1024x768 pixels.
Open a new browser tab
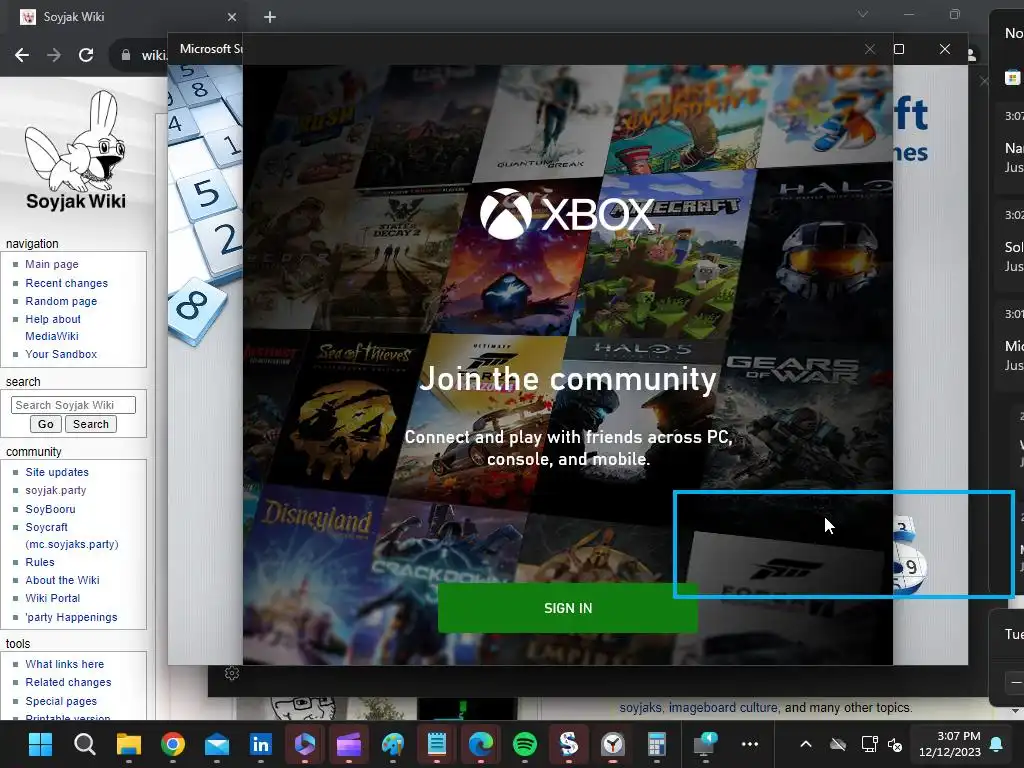tap(270, 17)
